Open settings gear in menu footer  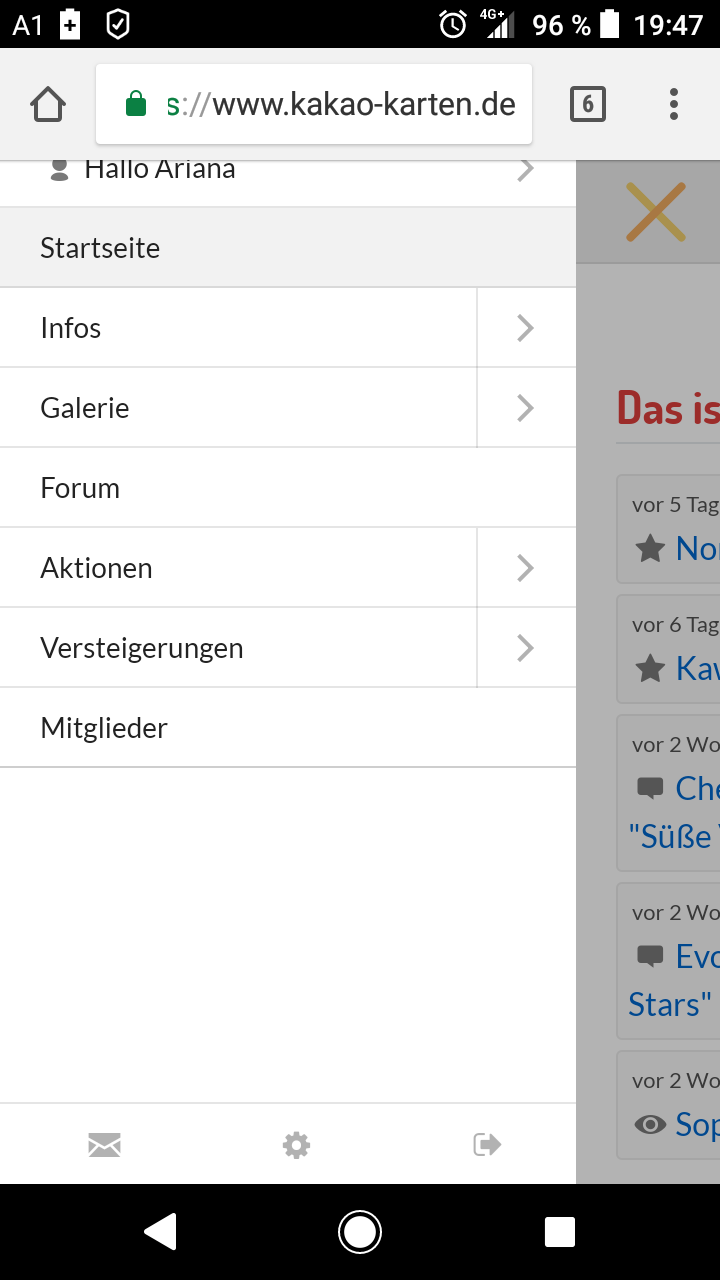pyautogui.click(x=296, y=1144)
